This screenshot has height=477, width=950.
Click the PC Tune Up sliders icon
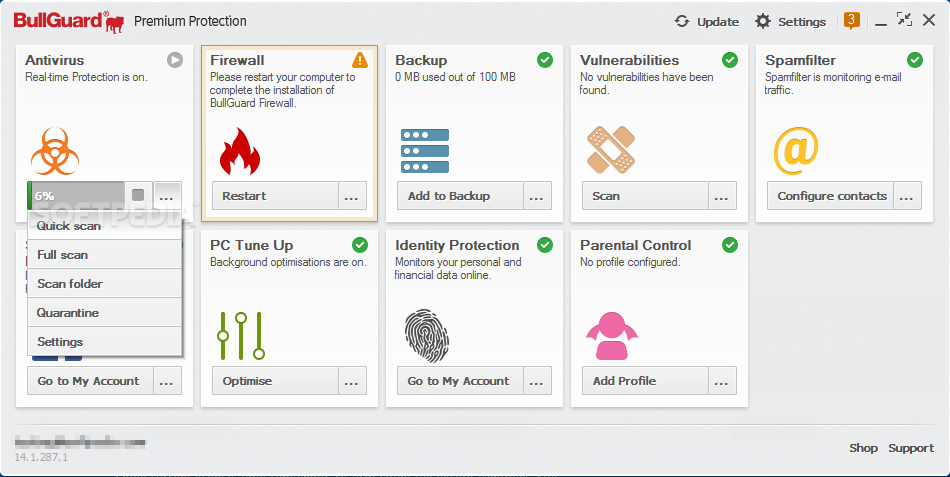tap(241, 336)
